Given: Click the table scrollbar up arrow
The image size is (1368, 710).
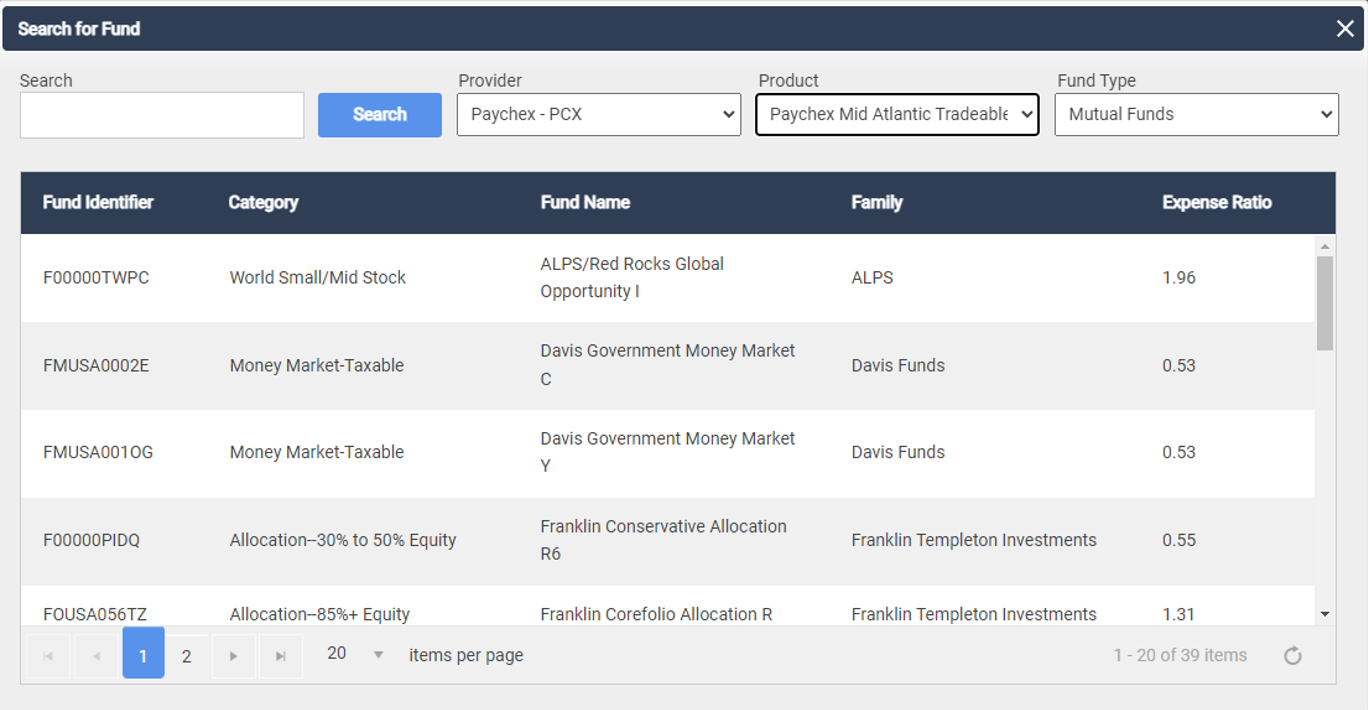Looking at the screenshot, I should (1325, 246).
